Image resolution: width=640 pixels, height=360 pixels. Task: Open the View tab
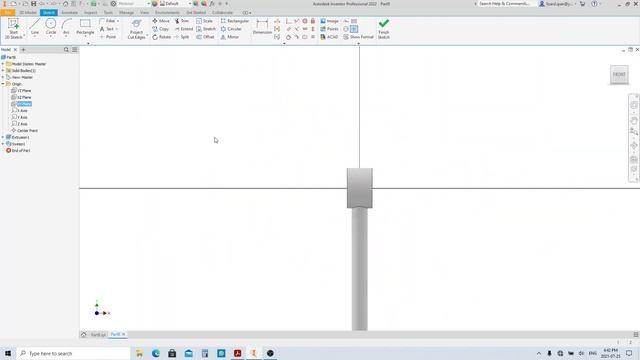pyautogui.click(x=144, y=13)
